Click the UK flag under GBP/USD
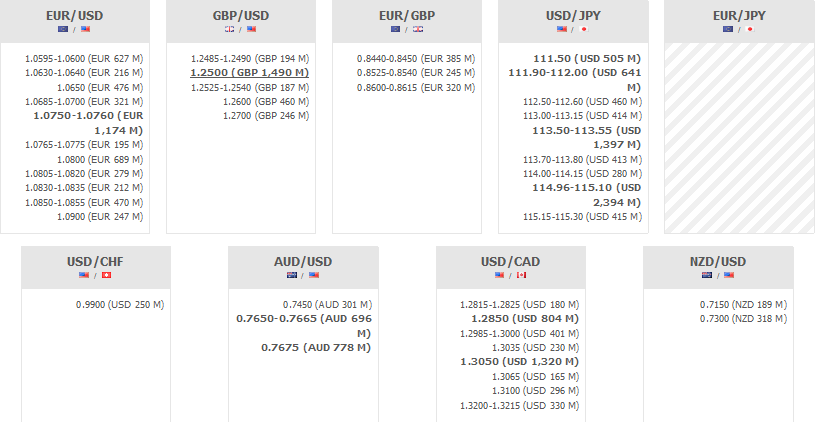This screenshot has width=815, height=422. 229,29
